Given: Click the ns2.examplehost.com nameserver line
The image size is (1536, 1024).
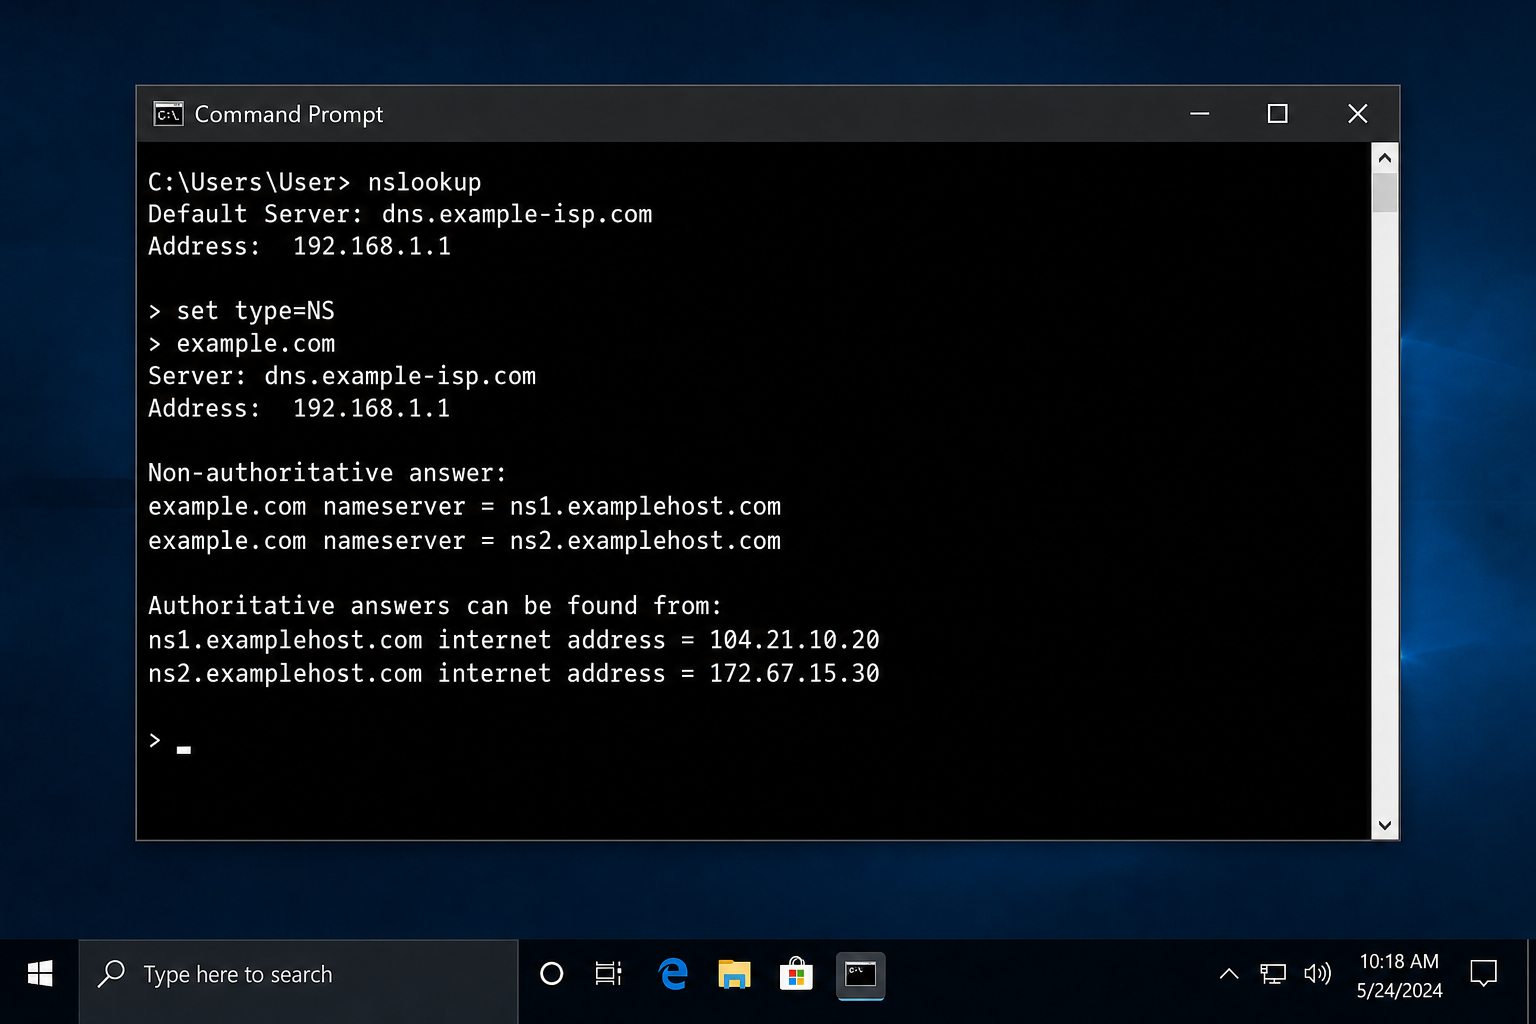Looking at the screenshot, I should coord(465,541).
